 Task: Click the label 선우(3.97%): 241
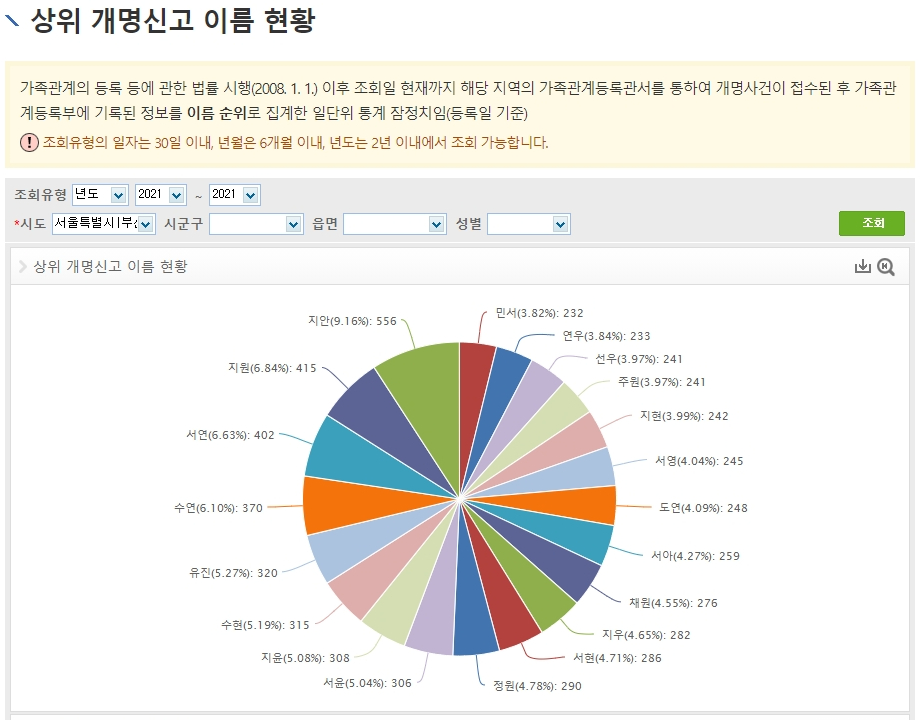638,359
